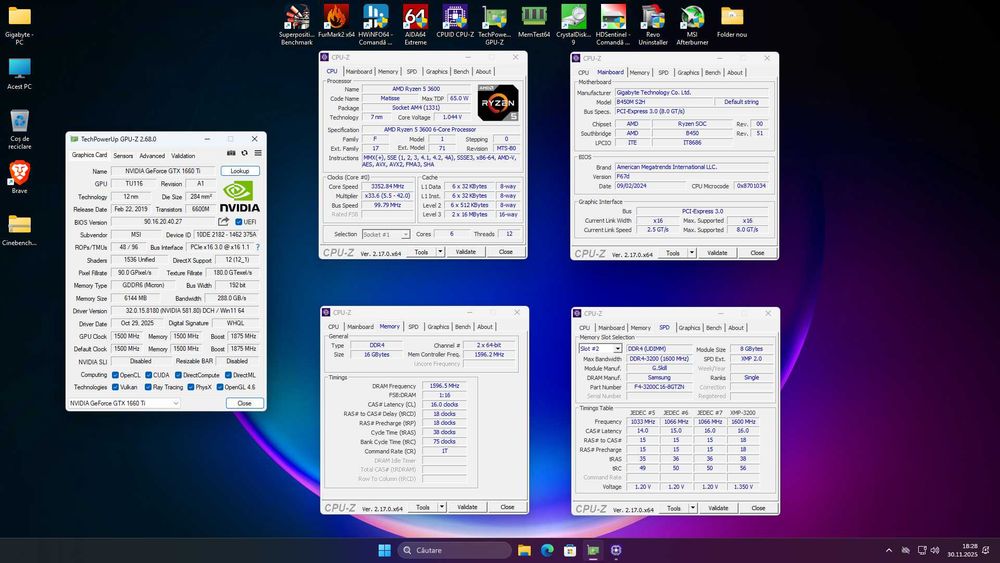Click the Bus Interface question mark in GPU-Z
Viewport: 1000px width, 563px height.
[258, 247]
